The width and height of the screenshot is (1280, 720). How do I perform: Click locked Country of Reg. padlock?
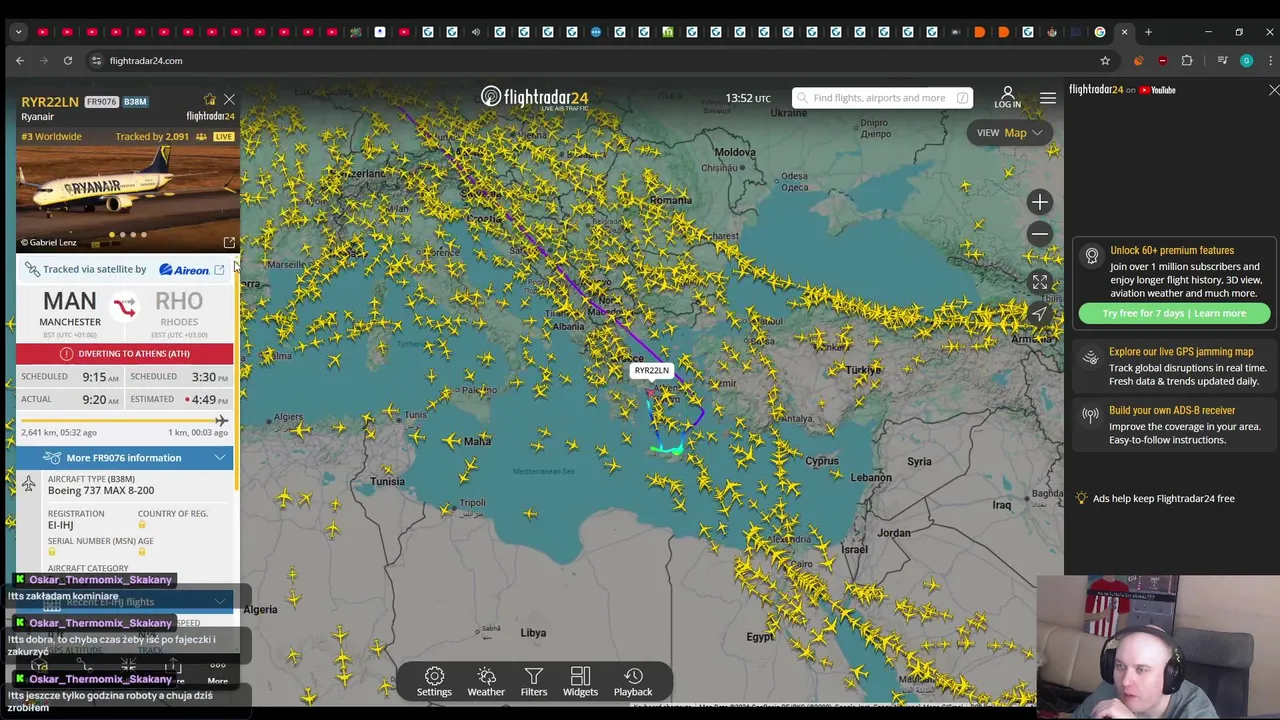pos(142,525)
